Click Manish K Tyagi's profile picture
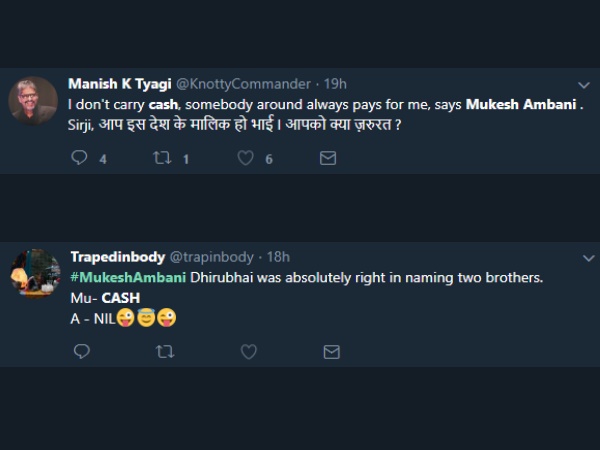Viewport: 600px width, 450px height. click(33, 102)
